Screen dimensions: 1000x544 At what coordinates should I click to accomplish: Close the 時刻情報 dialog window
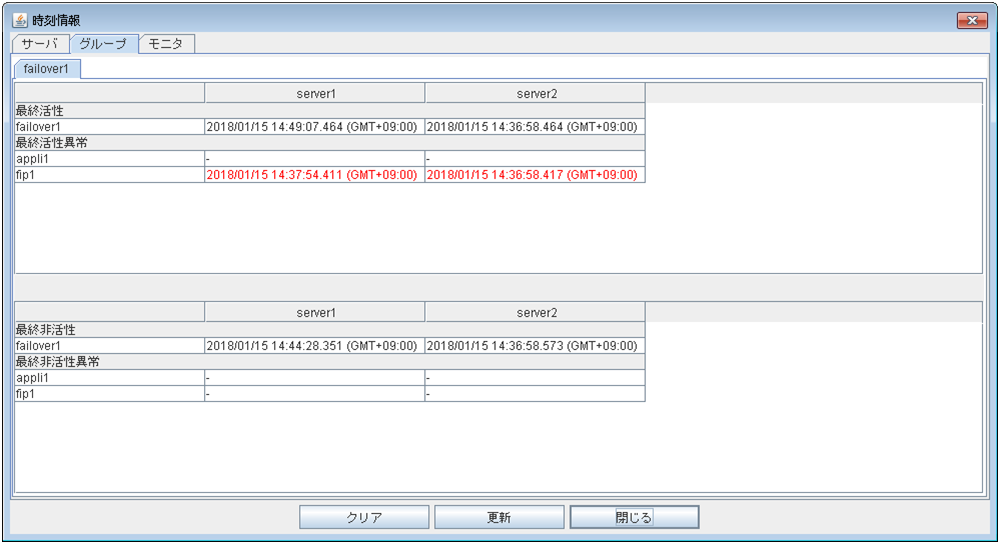click(972, 20)
